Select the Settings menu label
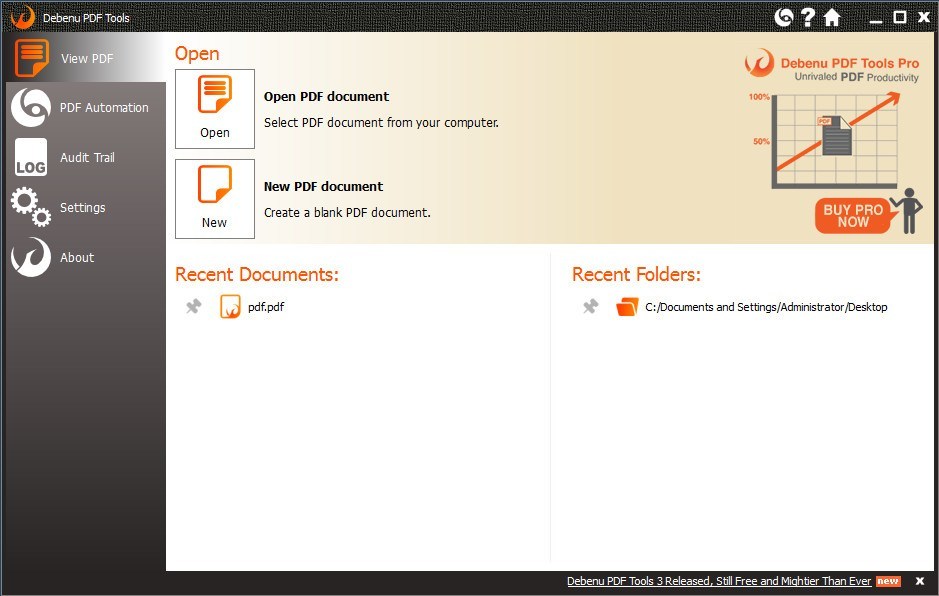Viewport: 939px width, 596px height. click(x=83, y=207)
